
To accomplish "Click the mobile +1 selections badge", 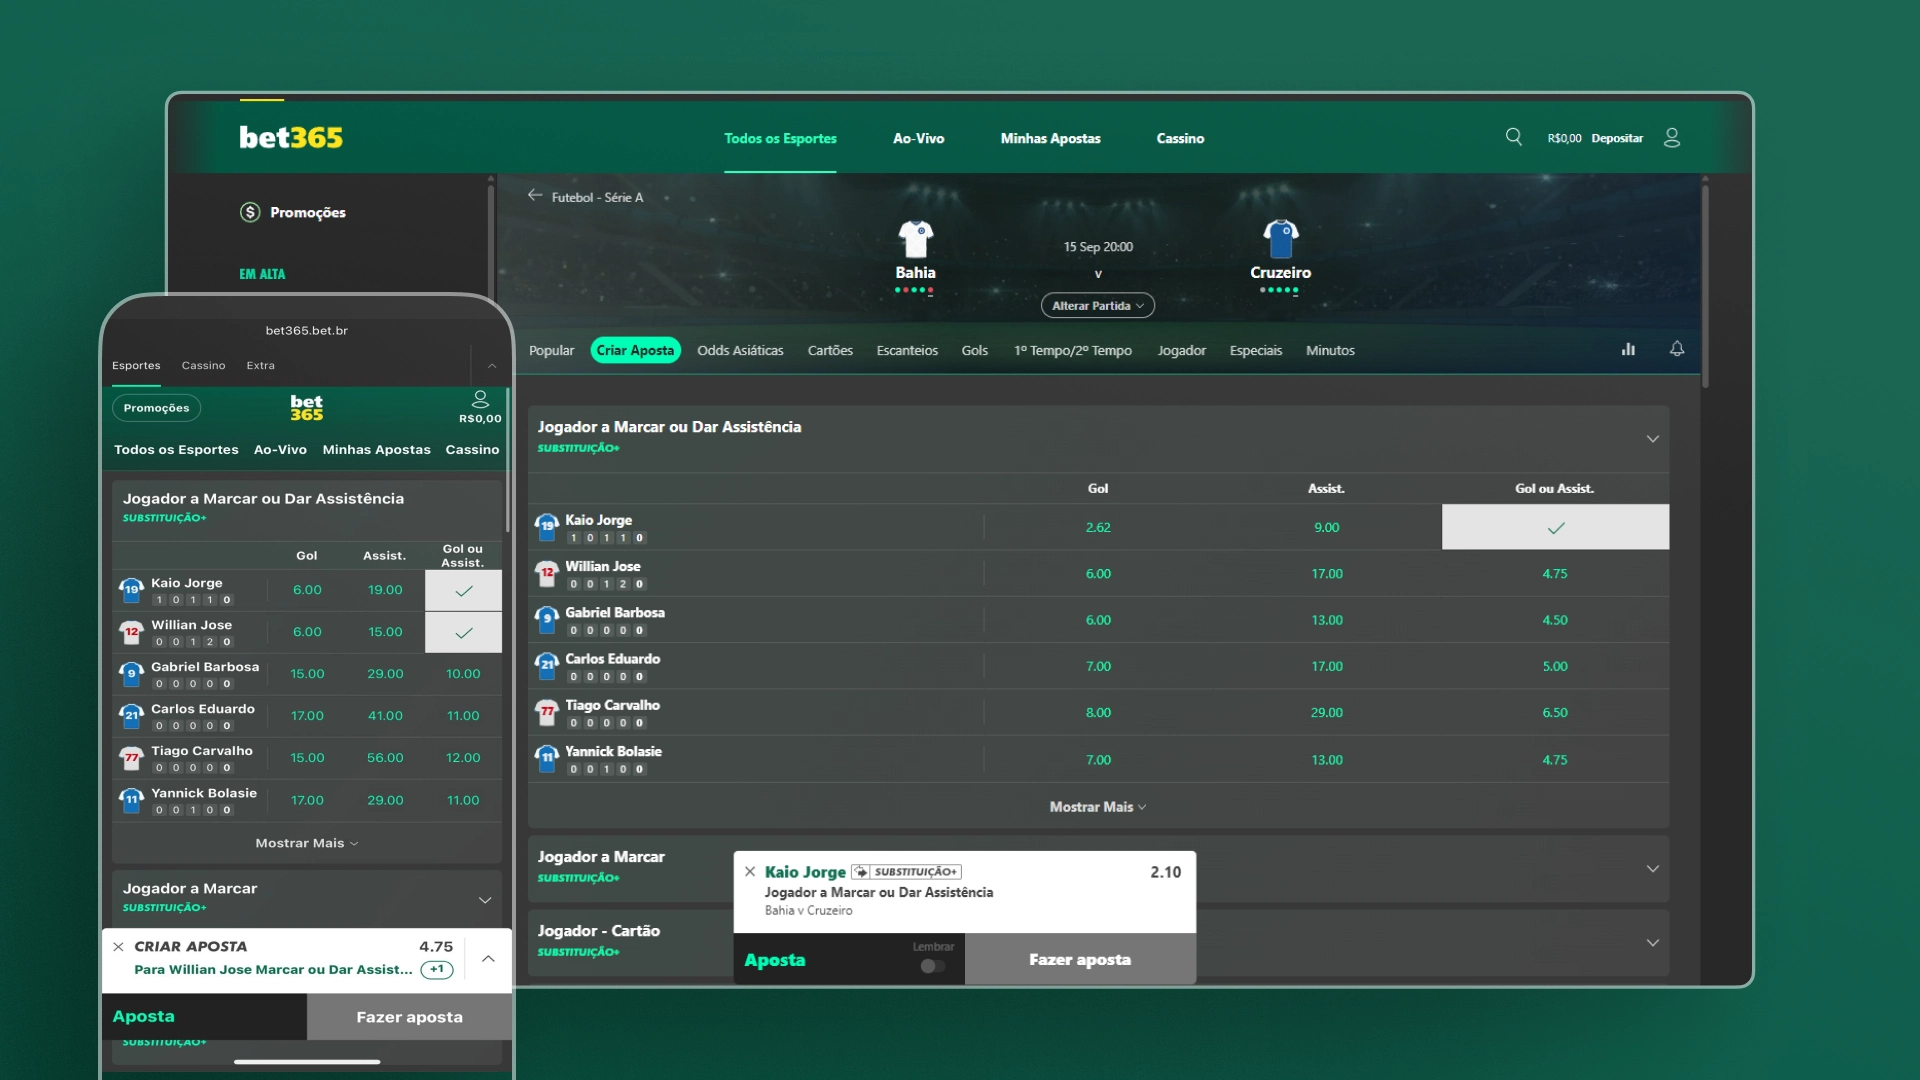I will click(x=437, y=969).
